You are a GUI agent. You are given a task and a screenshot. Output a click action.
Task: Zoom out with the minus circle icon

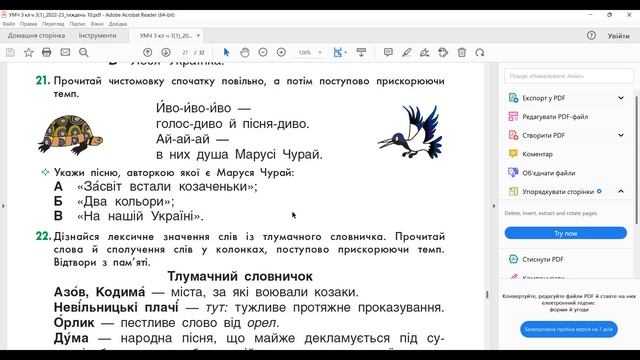click(x=263, y=52)
